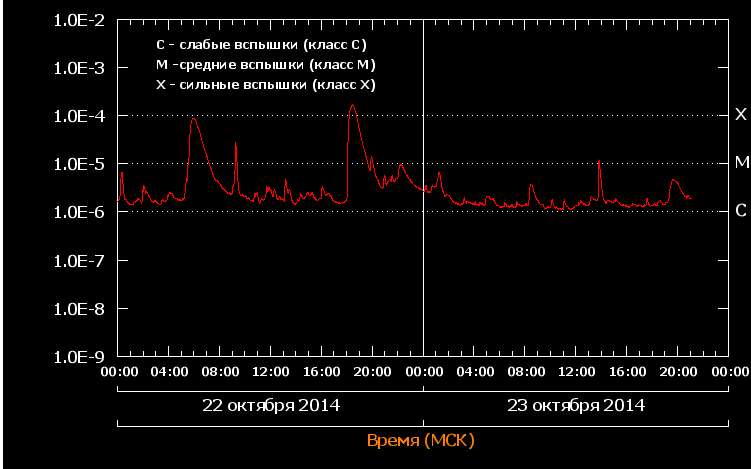Click the 1.0E-7 y-axis label

(79, 261)
